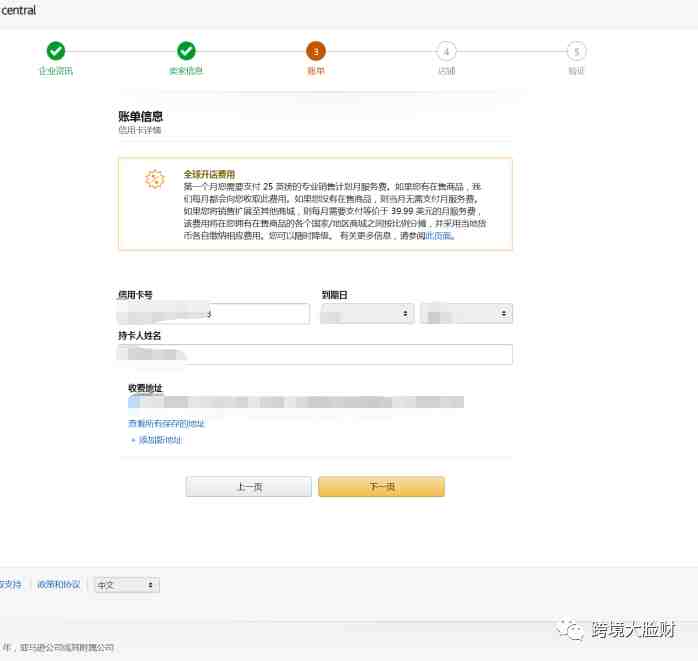
Task: Click the orange fee badge icon in notice box
Action: click(x=154, y=179)
